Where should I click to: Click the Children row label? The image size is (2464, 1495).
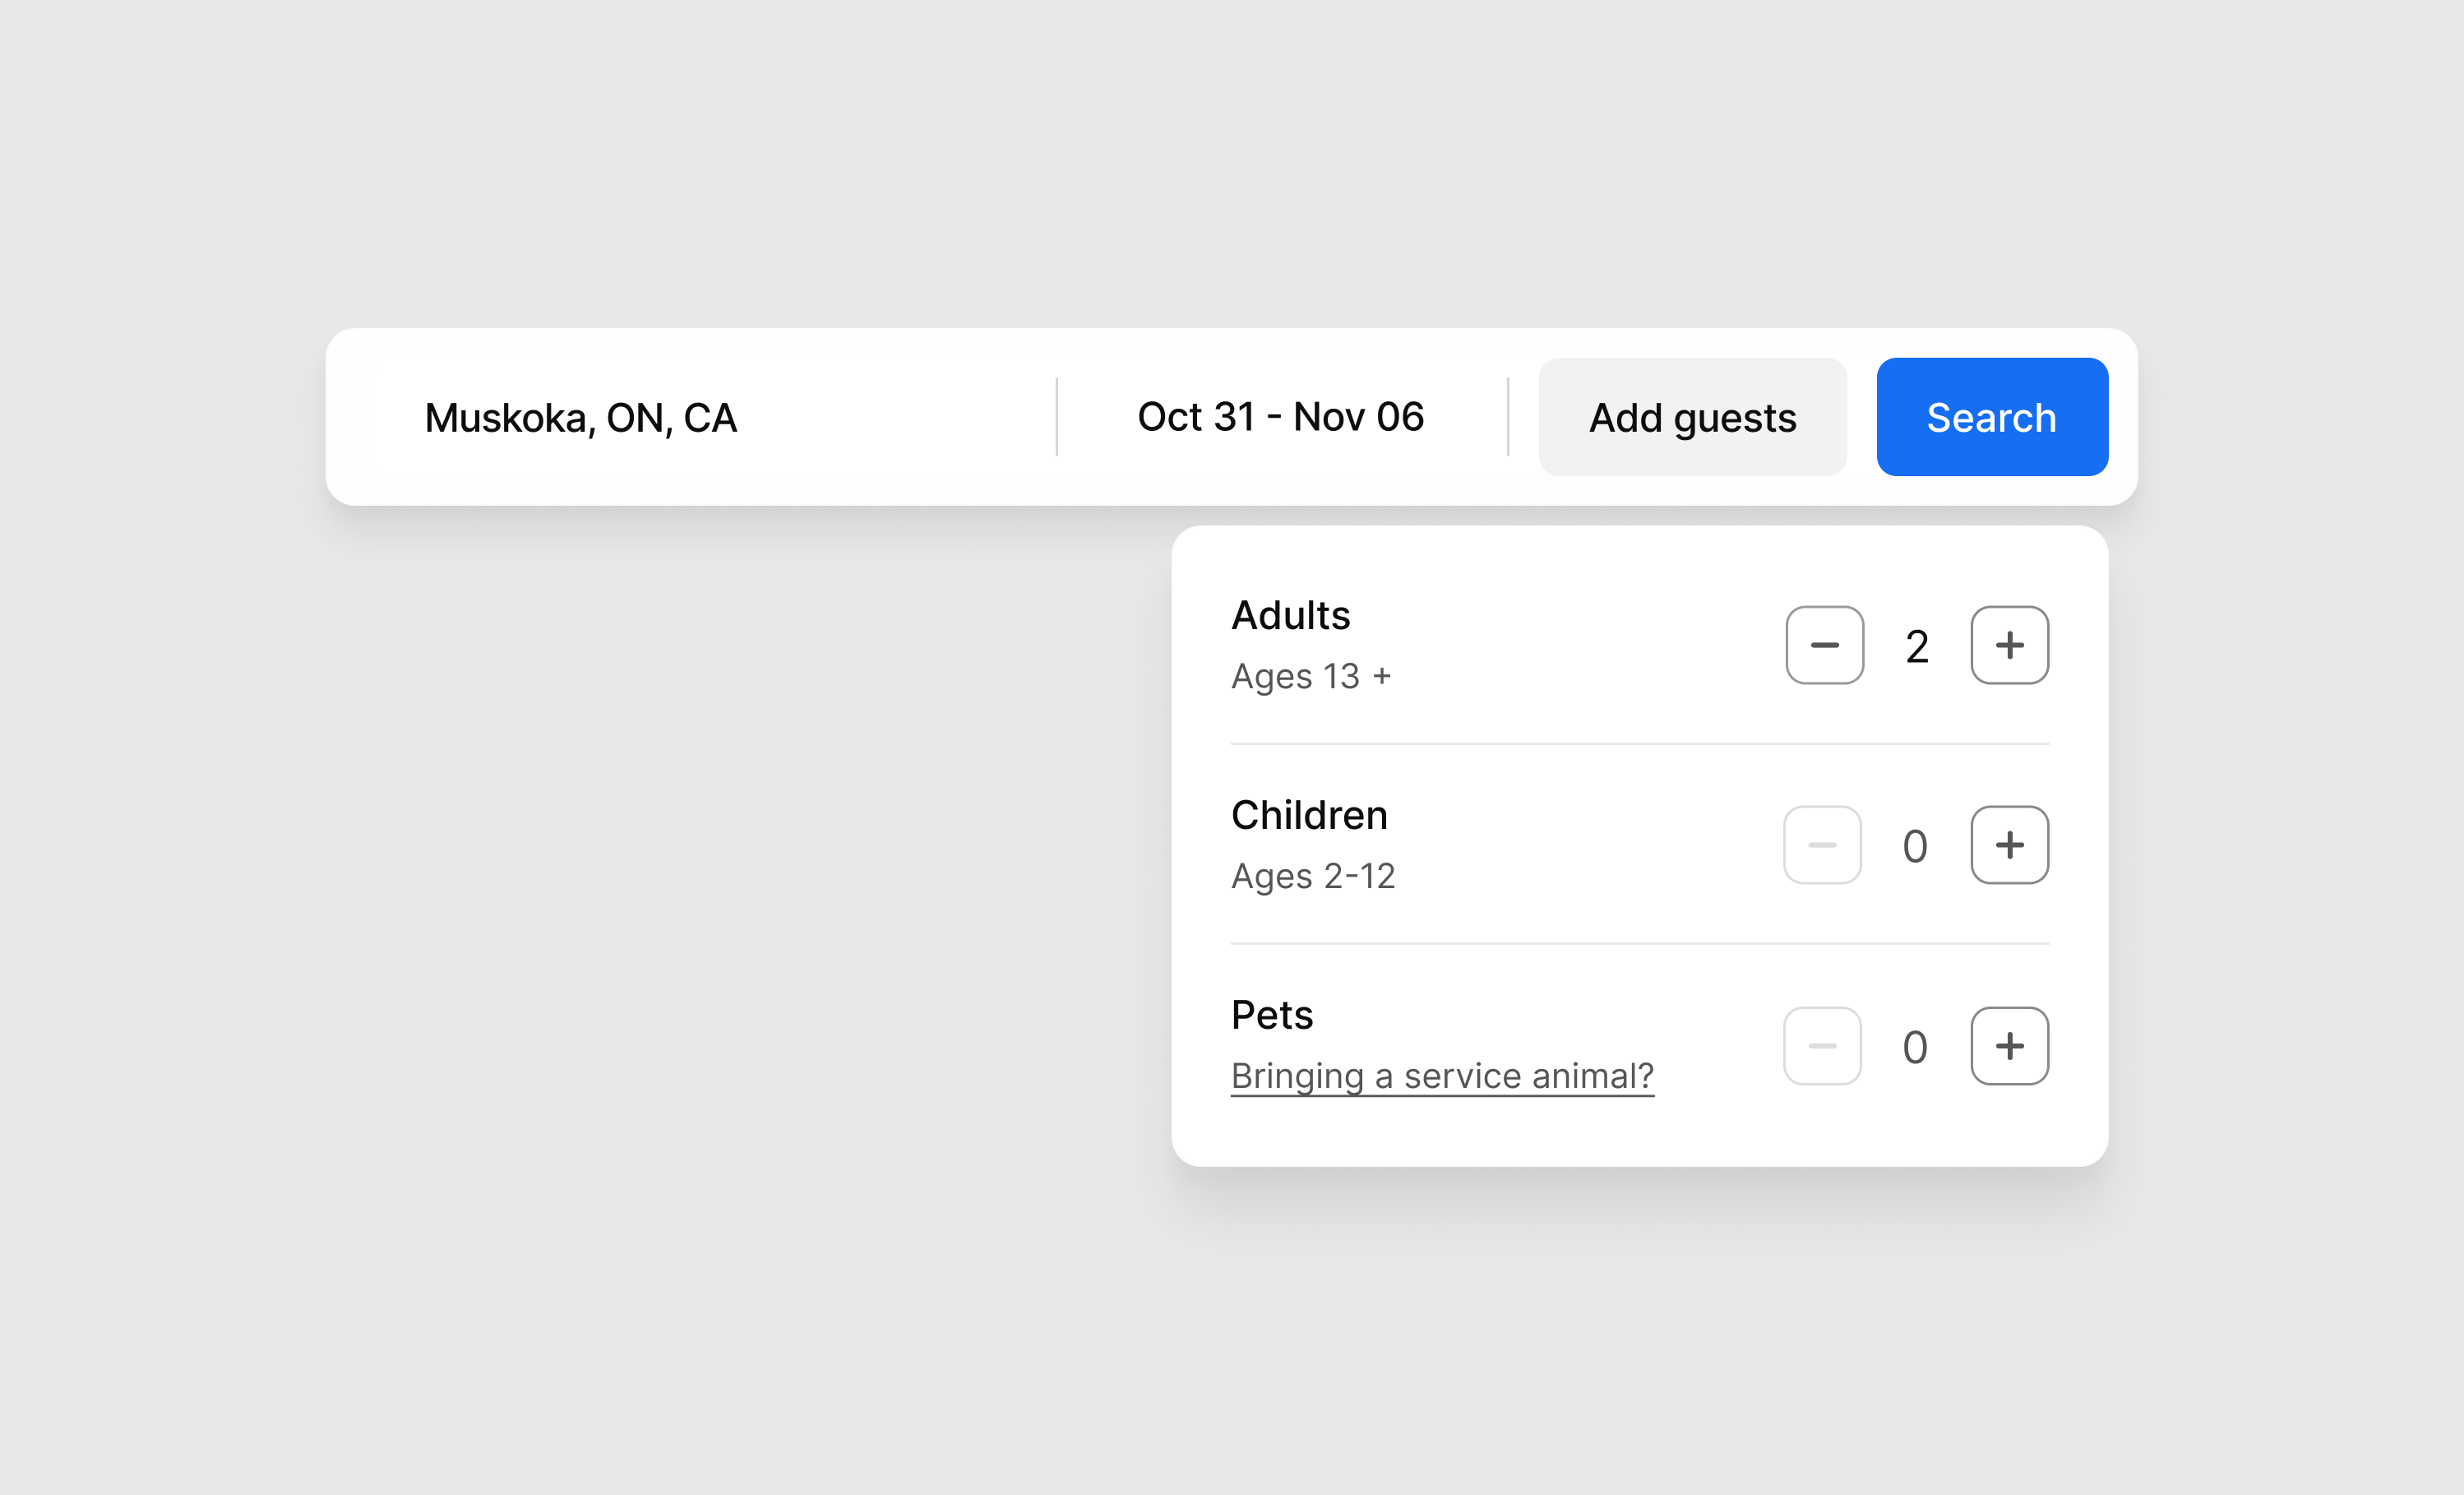(x=1309, y=815)
